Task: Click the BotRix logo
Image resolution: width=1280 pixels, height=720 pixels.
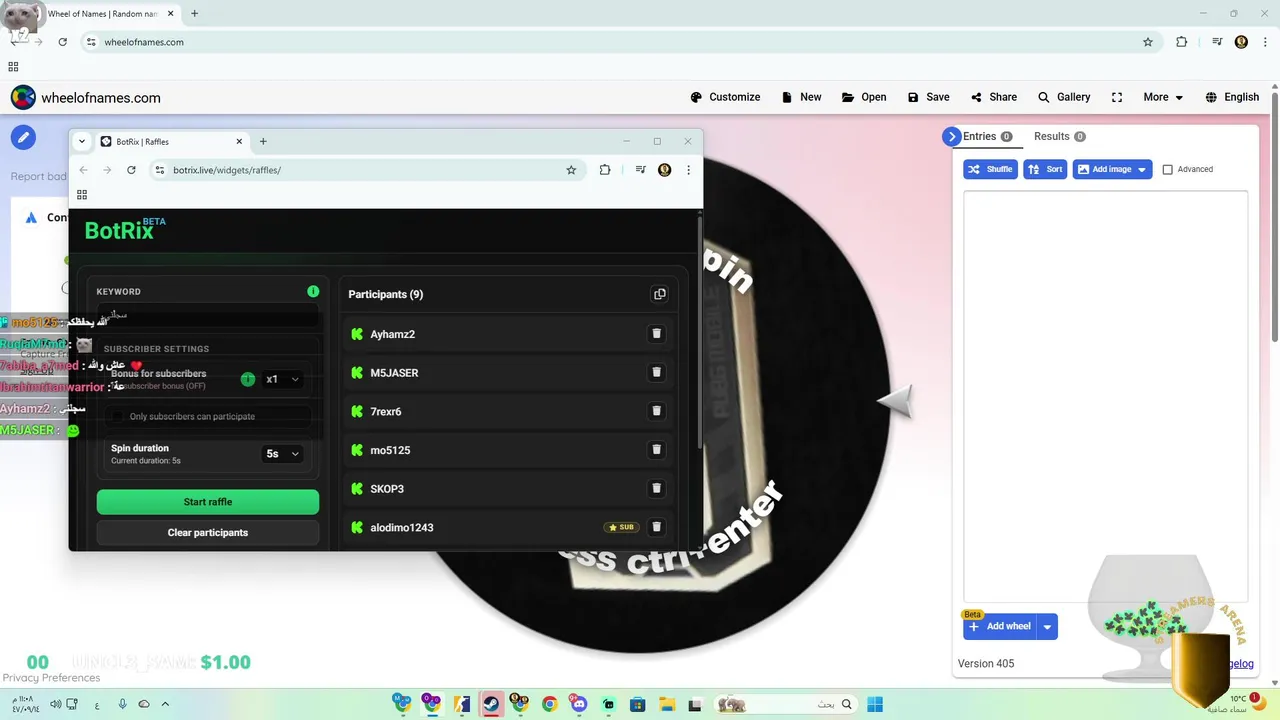Action: pos(125,229)
